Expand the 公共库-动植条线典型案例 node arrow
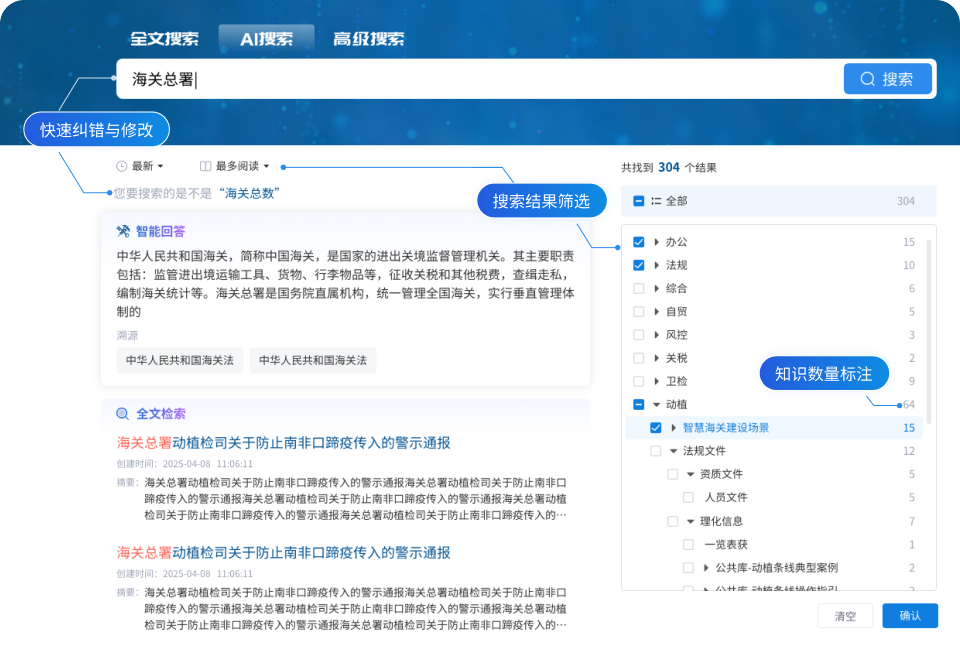 706,568
